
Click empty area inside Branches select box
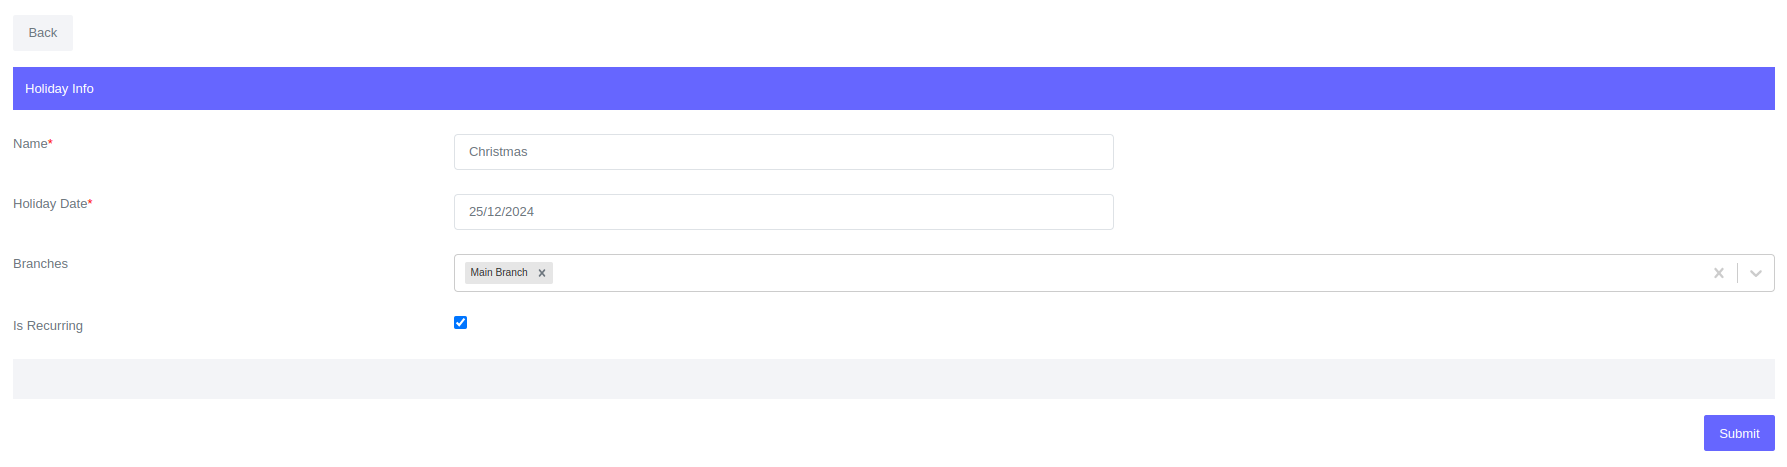[1100, 273]
